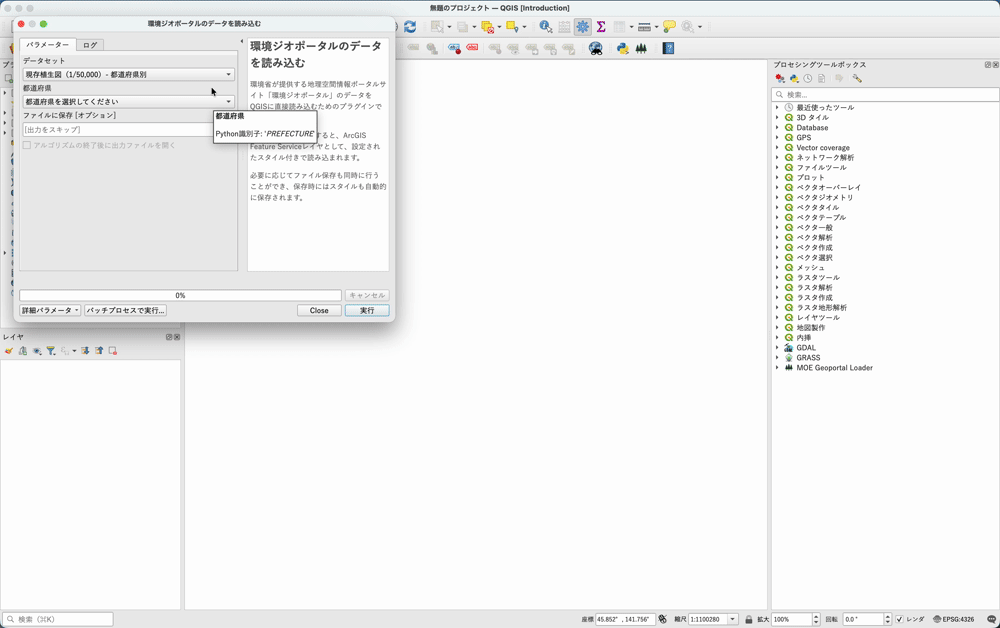Toggle the open output file after algorithm checkbox
The height and width of the screenshot is (628, 1000).
(x=24, y=143)
